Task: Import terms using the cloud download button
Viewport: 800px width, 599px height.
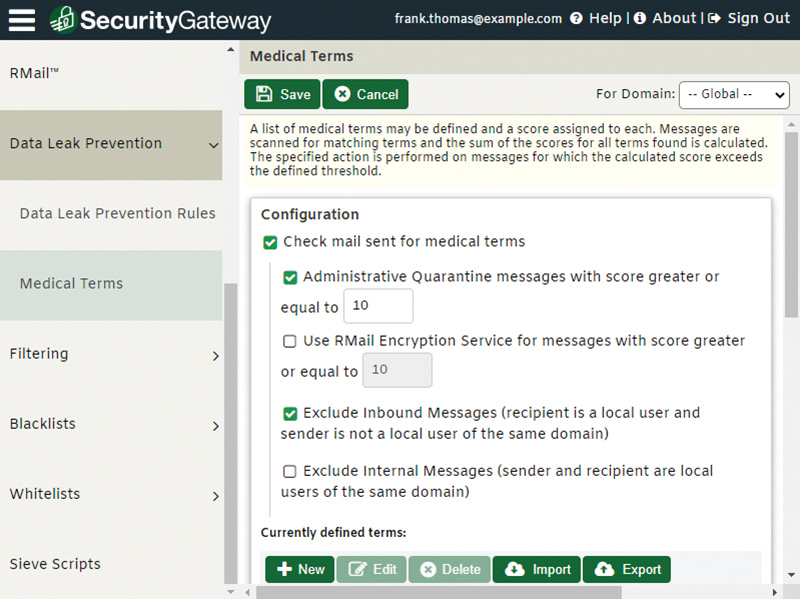Action: tap(537, 569)
